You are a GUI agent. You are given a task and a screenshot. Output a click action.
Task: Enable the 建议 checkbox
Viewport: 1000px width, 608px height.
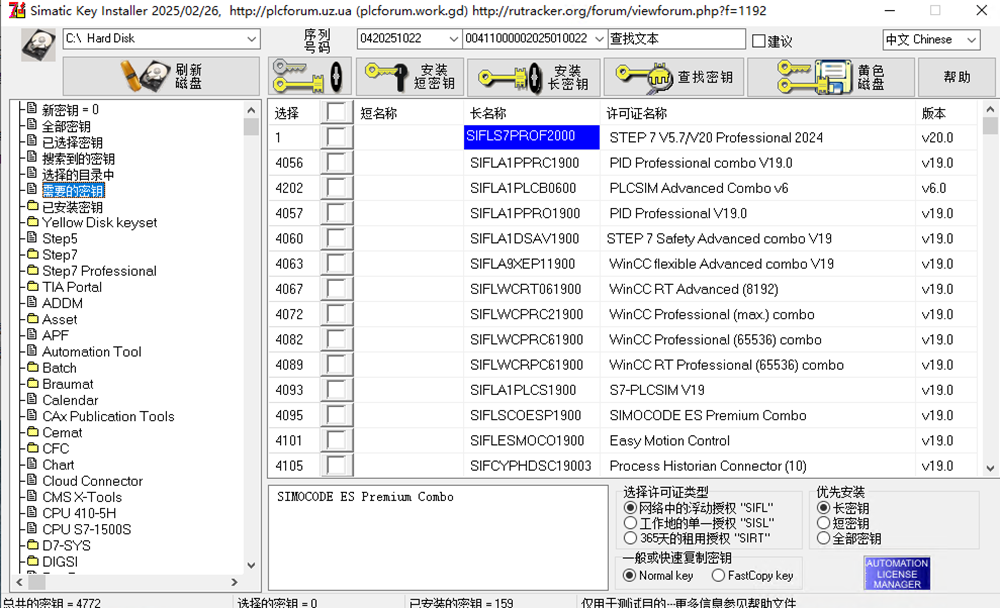click(x=759, y=41)
